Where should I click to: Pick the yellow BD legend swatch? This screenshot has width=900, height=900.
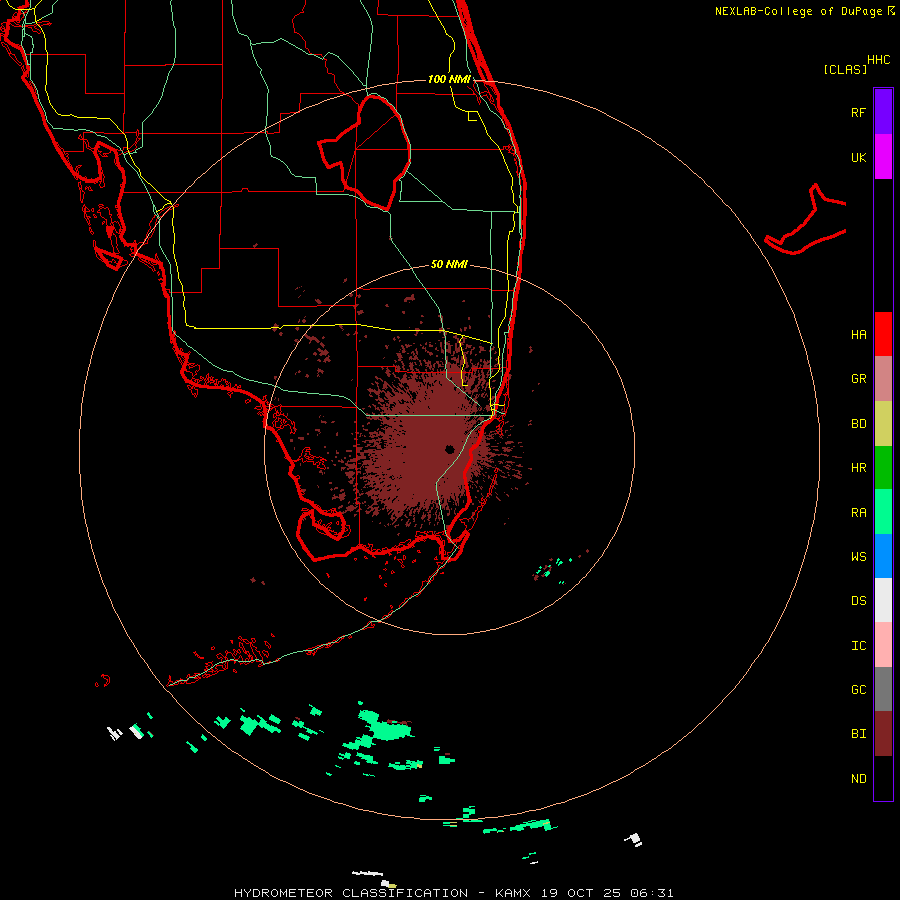pyautogui.click(x=883, y=423)
